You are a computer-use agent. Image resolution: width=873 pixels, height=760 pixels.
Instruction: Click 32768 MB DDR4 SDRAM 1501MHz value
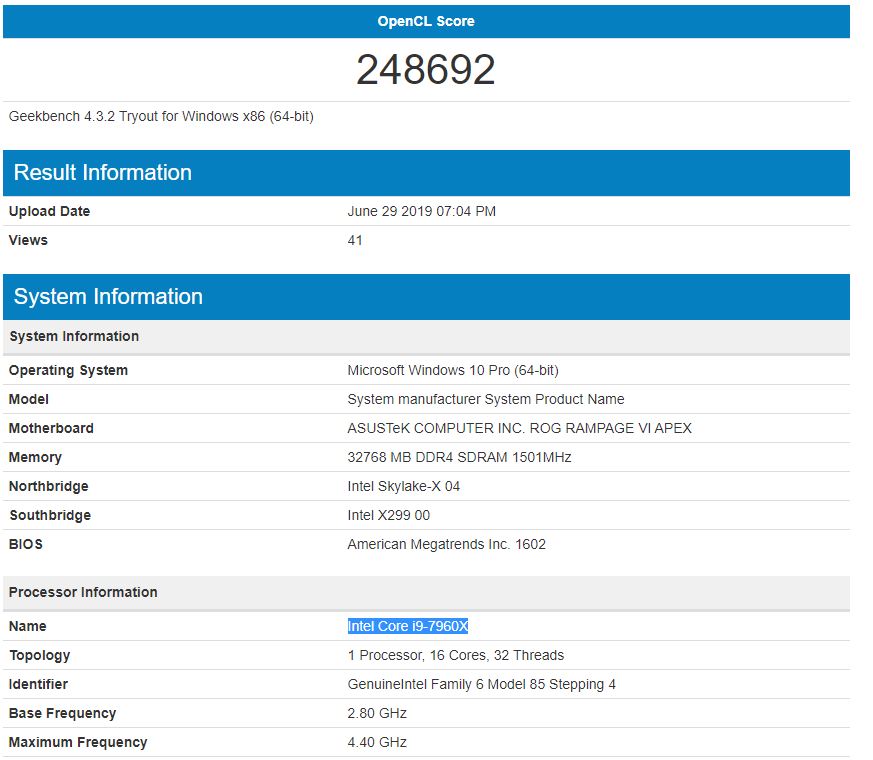(459, 457)
